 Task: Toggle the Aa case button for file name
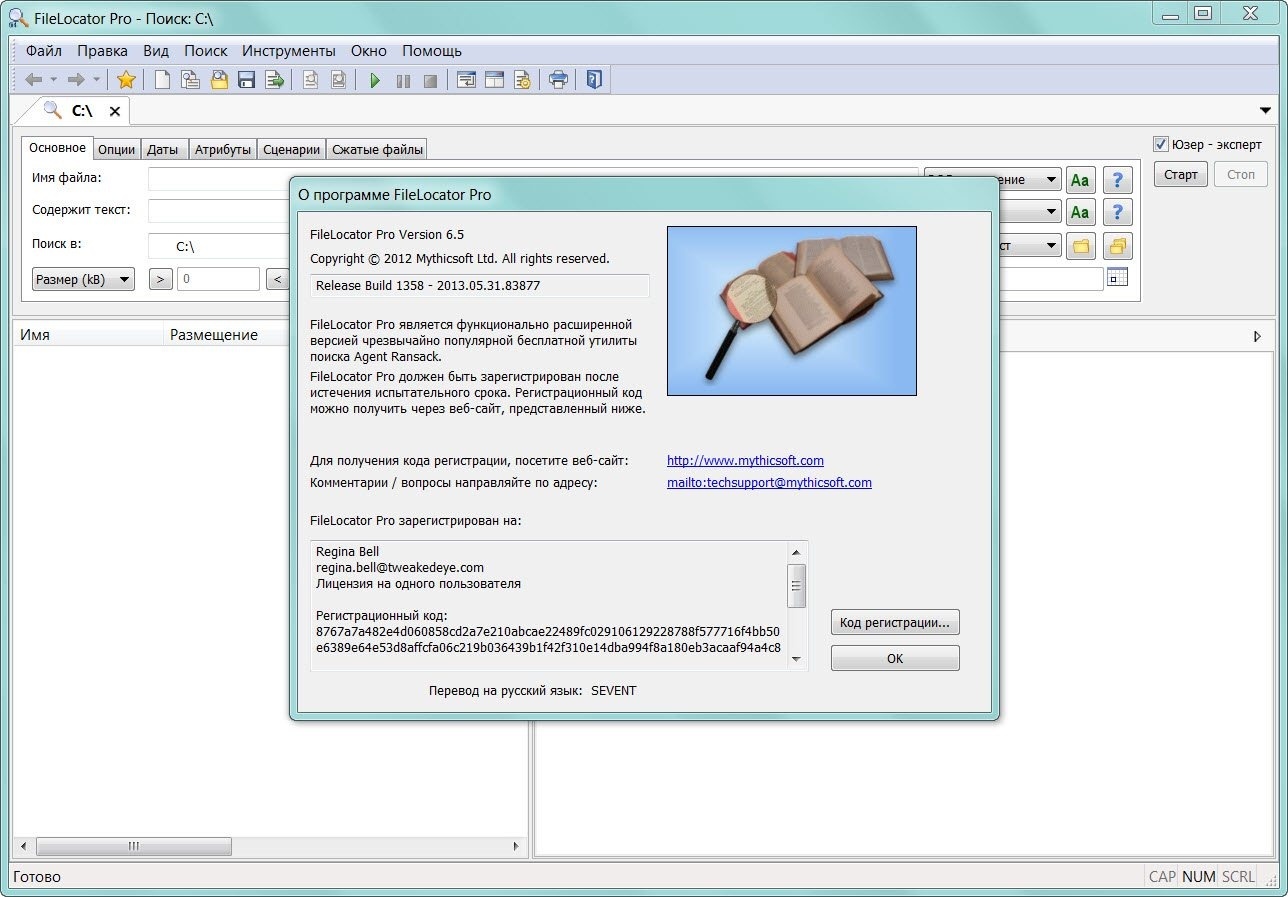click(1080, 180)
